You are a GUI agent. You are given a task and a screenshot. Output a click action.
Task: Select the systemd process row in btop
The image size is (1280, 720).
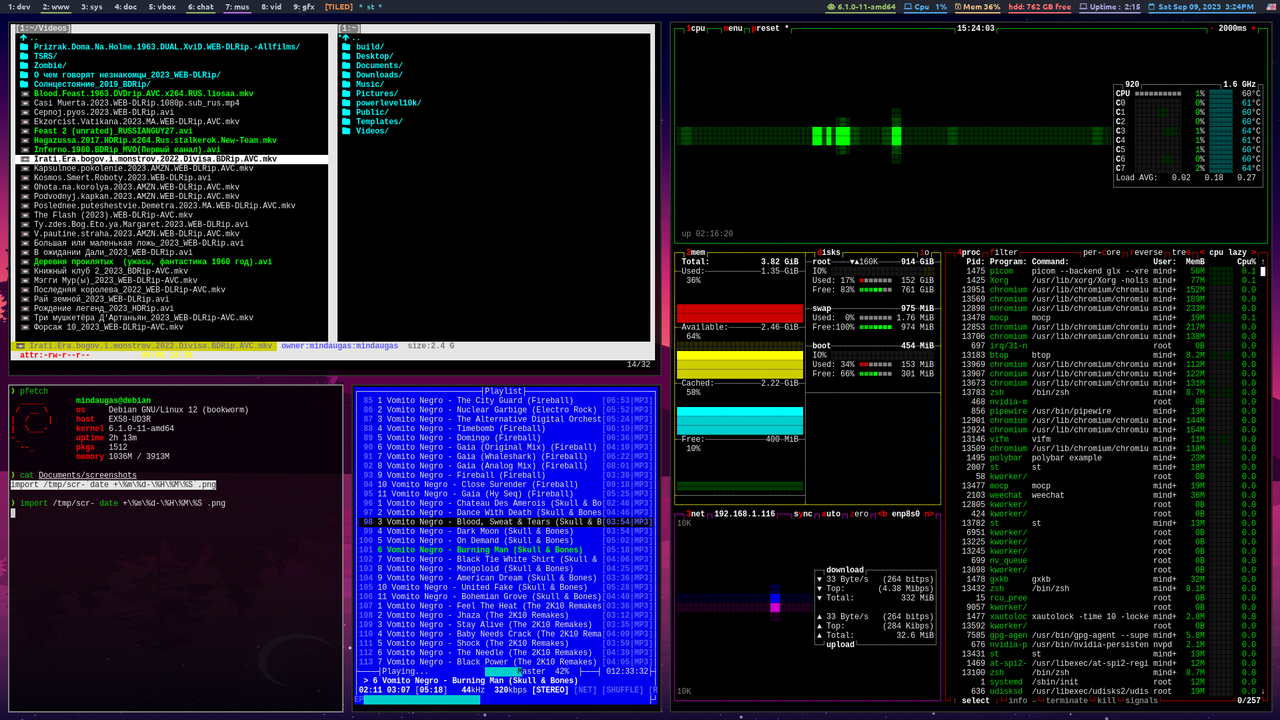[1109, 682]
